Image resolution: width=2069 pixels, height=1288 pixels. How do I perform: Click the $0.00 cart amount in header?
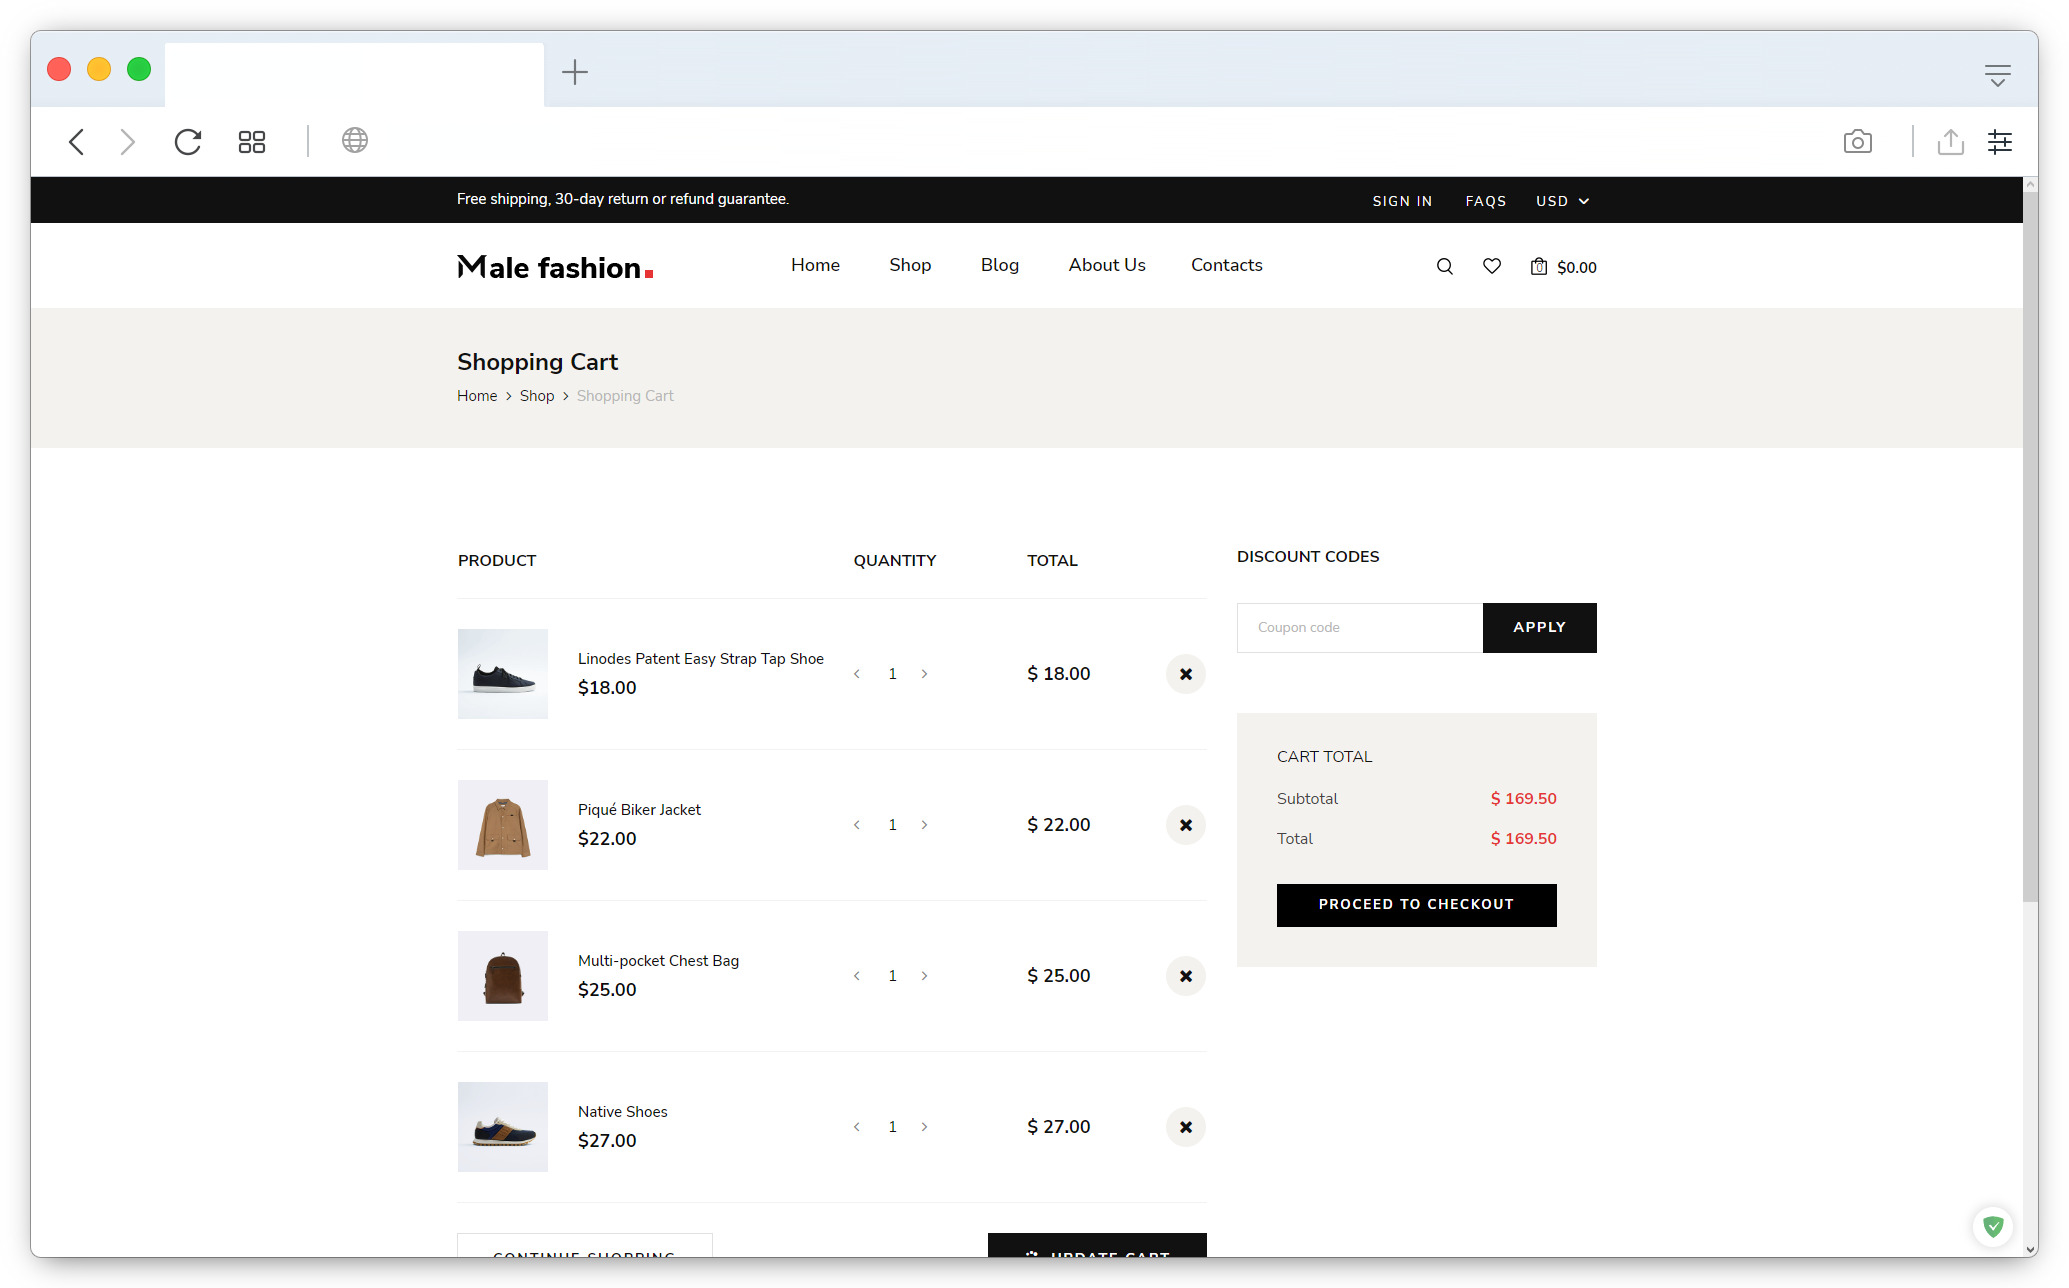[x=1577, y=267]
